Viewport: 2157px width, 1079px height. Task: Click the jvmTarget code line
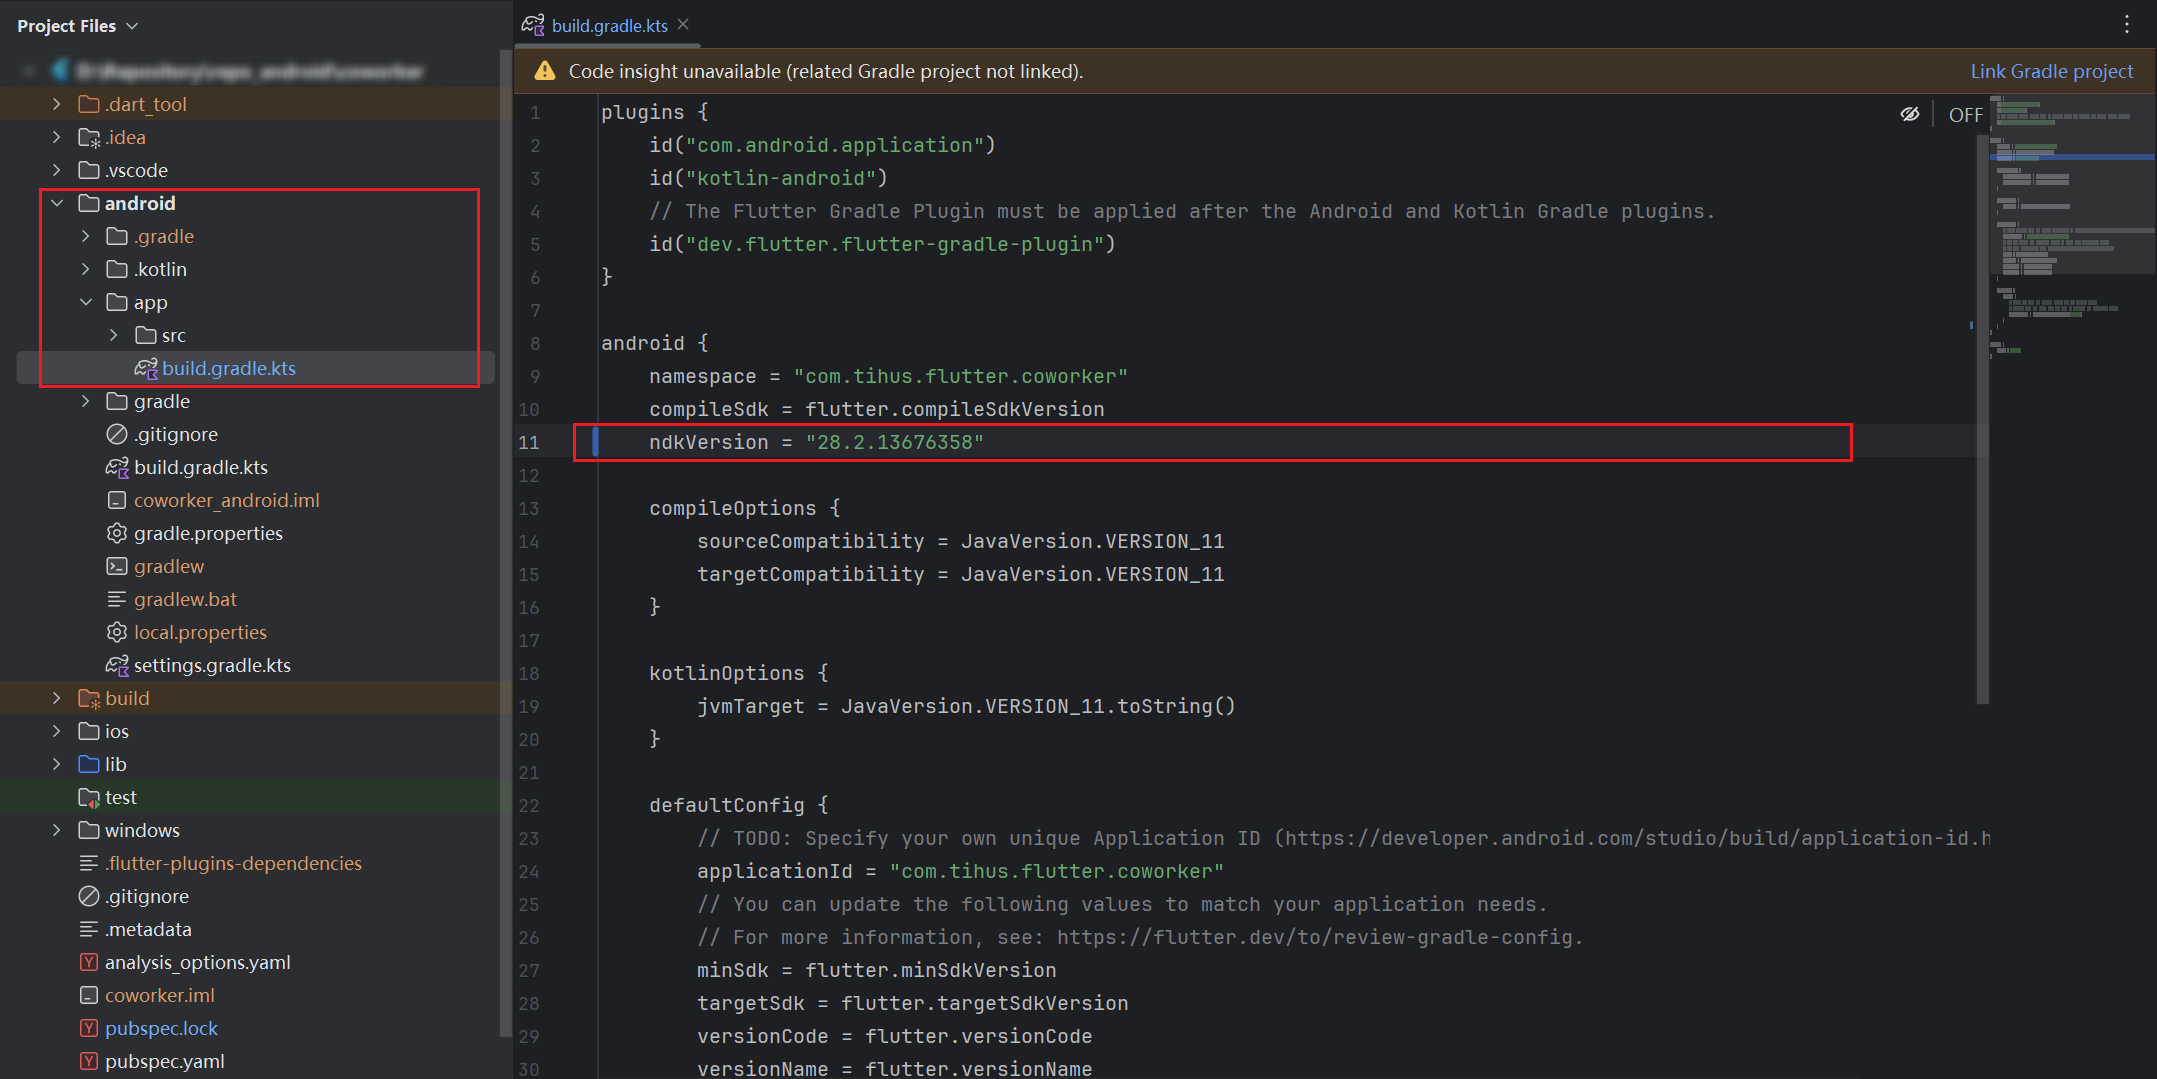[x=966, y=706]
